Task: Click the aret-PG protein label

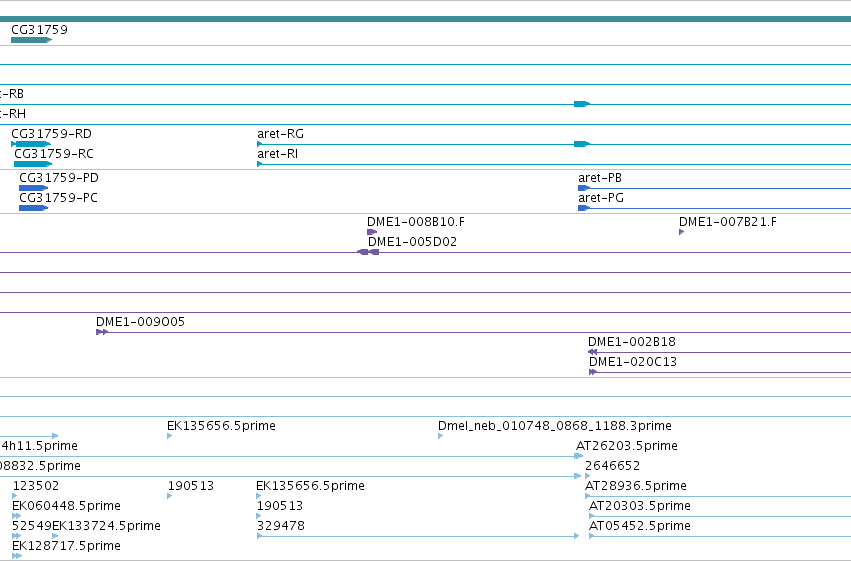Action: (601, 198)
